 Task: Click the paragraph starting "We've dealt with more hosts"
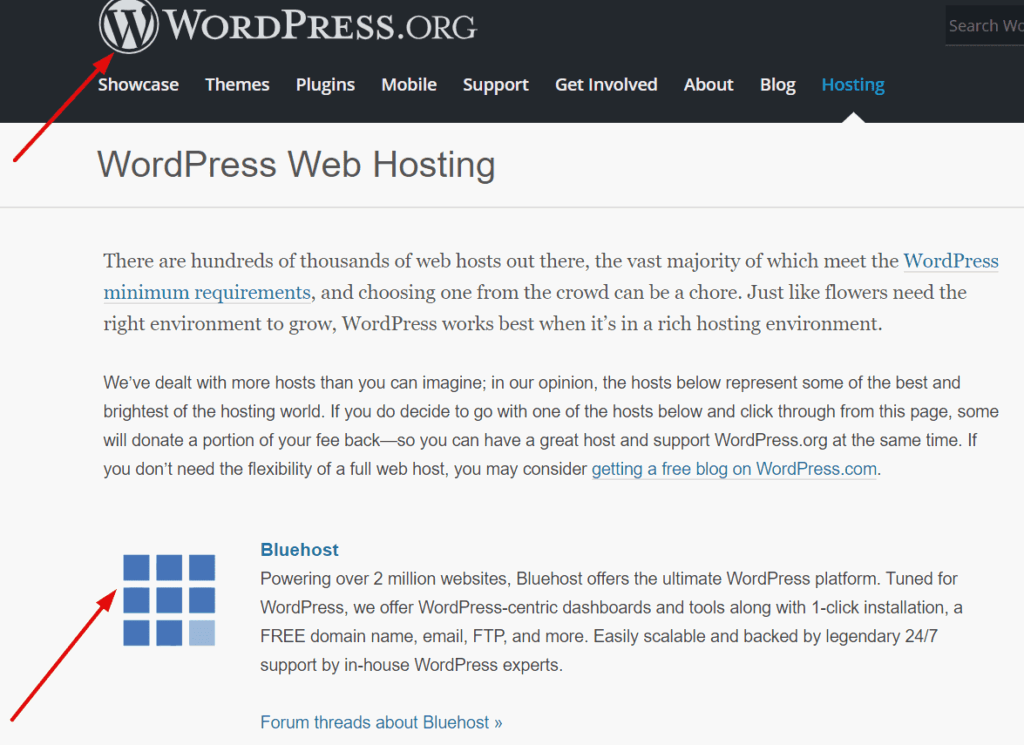pyautogui.click(x=551, y=426)
